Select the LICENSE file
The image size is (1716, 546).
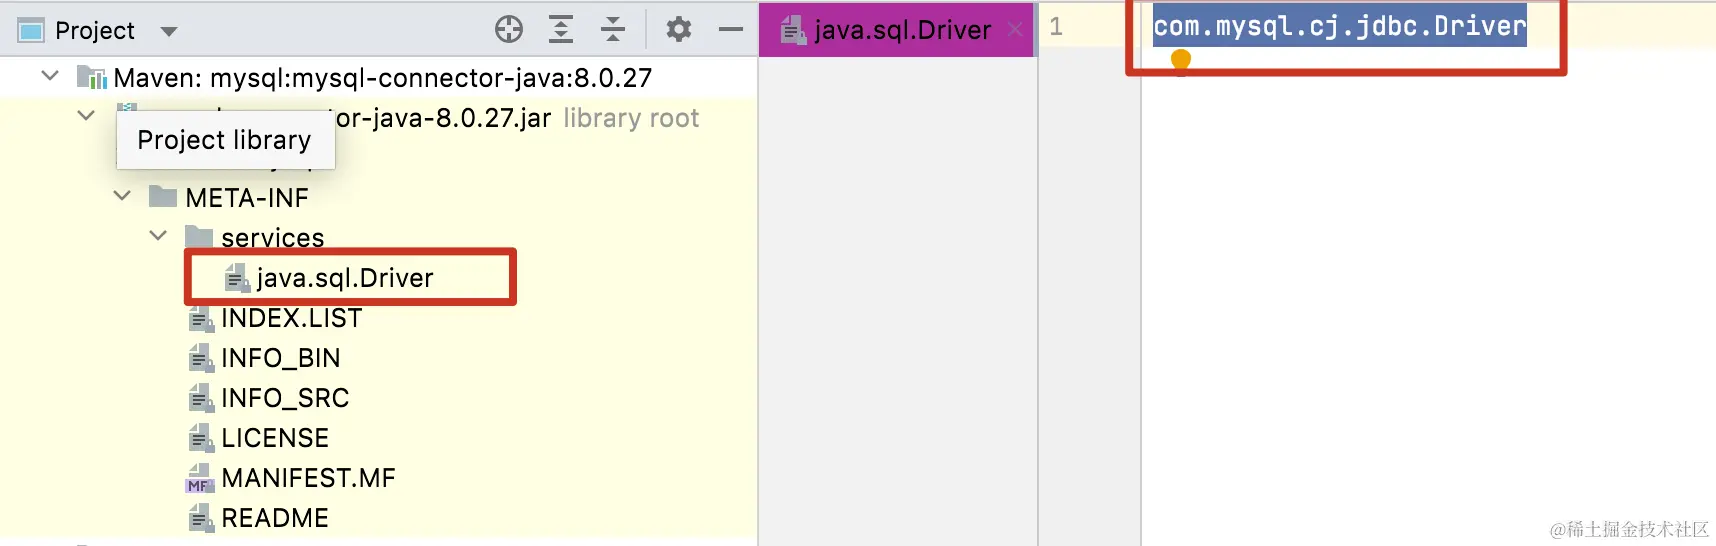pos(275,438)
